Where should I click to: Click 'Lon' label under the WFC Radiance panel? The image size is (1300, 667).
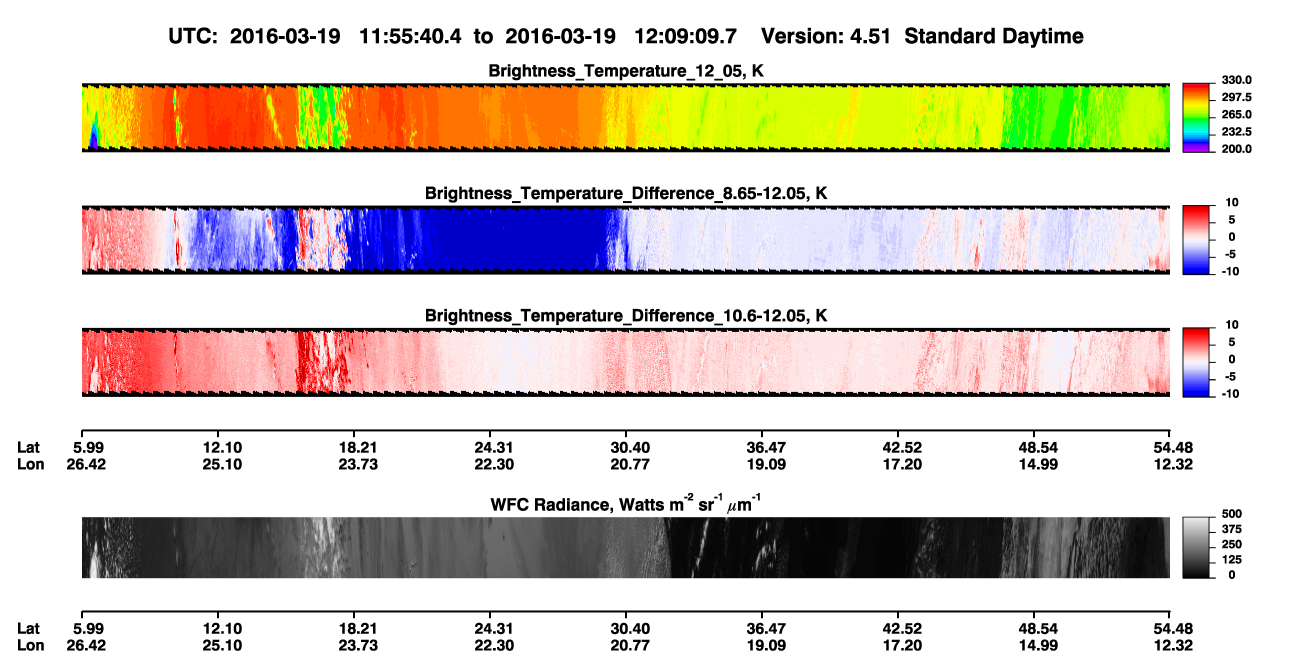point(31,646)
